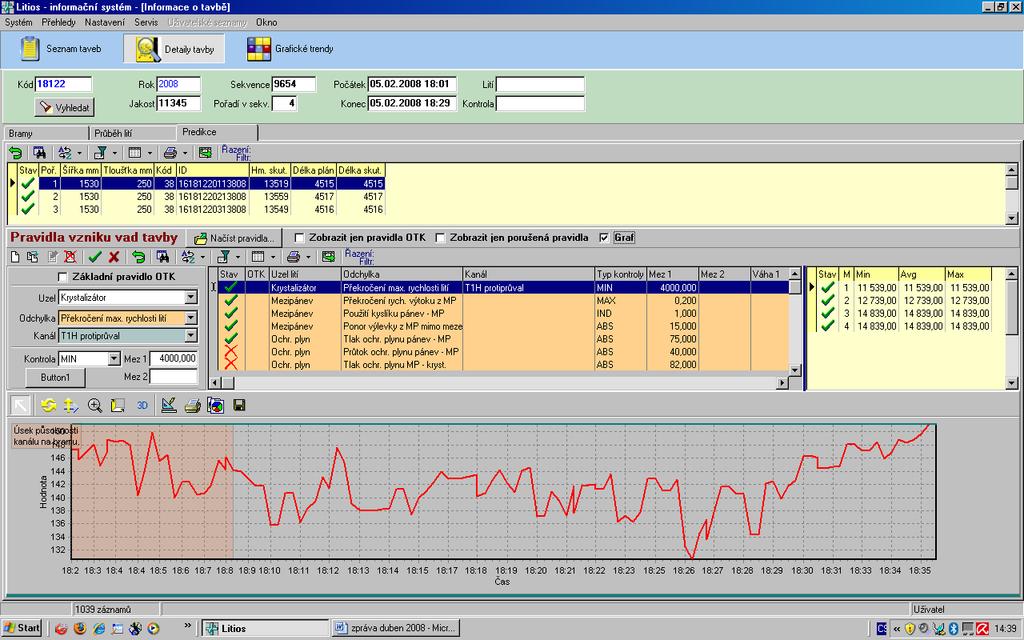Activate the magnifier zoom tool in chart toolbar
The height and width of the screenshot is (640, 1024).
[95, 406]
